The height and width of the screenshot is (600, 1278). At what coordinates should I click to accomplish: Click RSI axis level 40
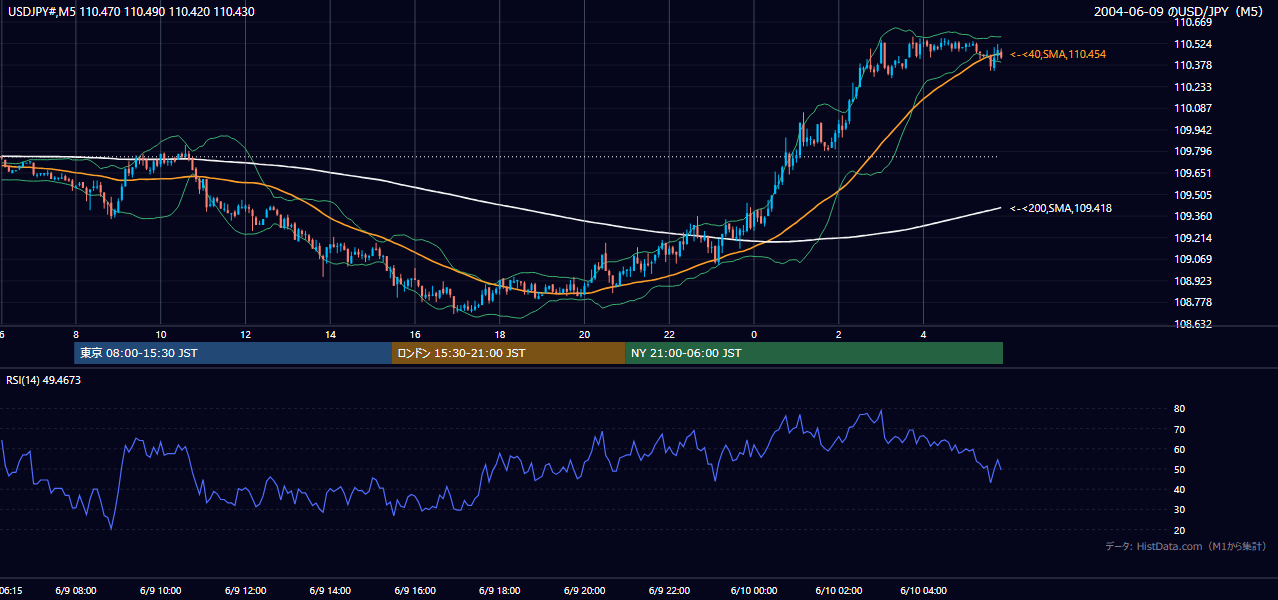[1180, 489]
